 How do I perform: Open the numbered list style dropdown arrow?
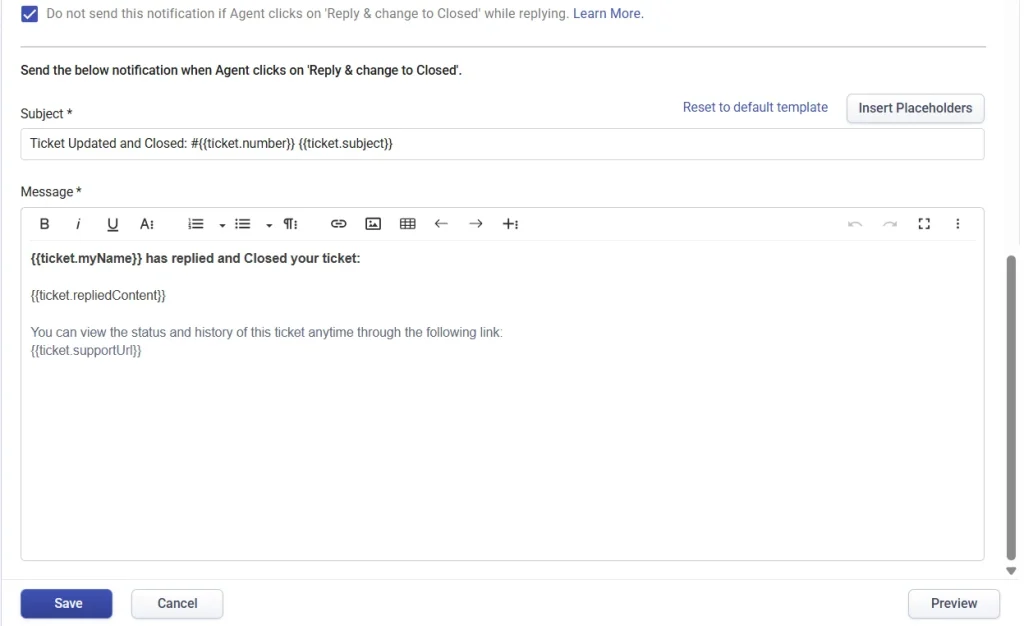click(x=221, y=226)
